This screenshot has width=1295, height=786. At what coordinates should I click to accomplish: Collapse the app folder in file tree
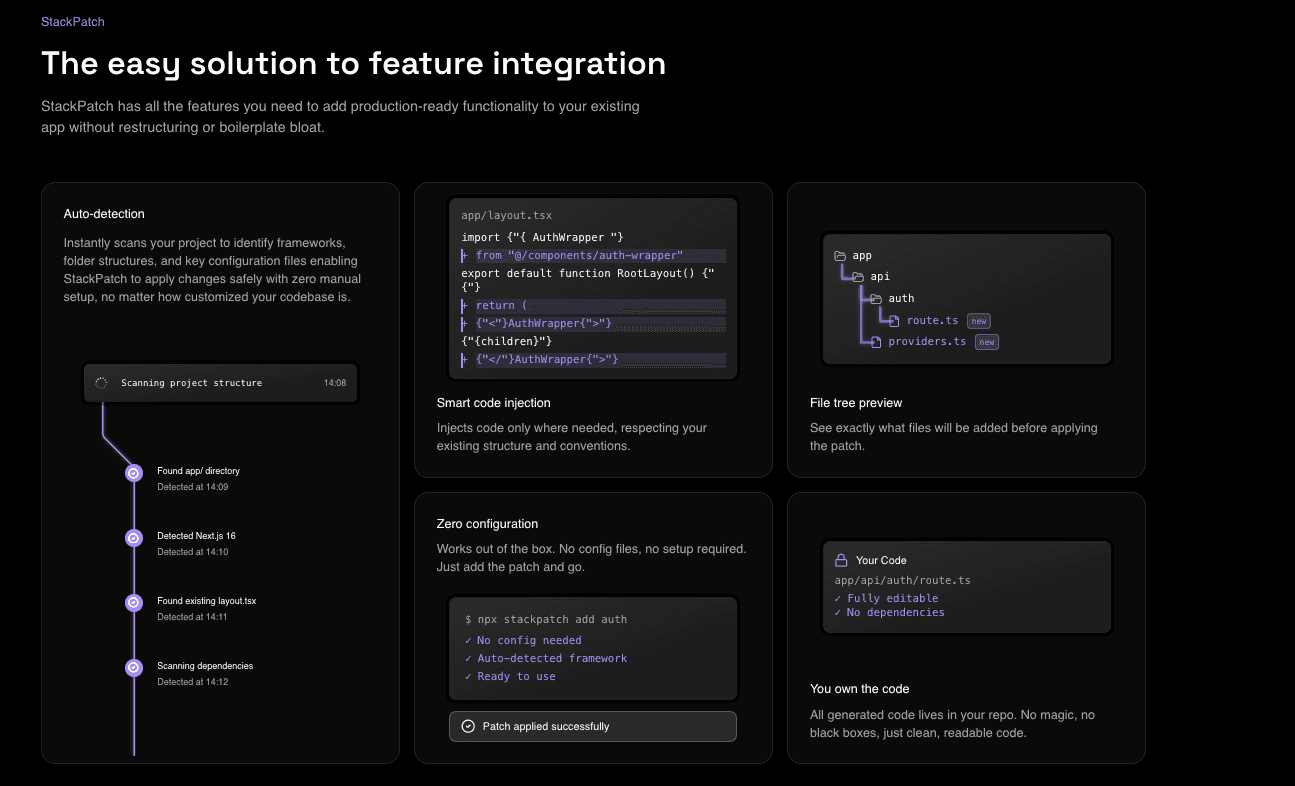click(840, 255)
